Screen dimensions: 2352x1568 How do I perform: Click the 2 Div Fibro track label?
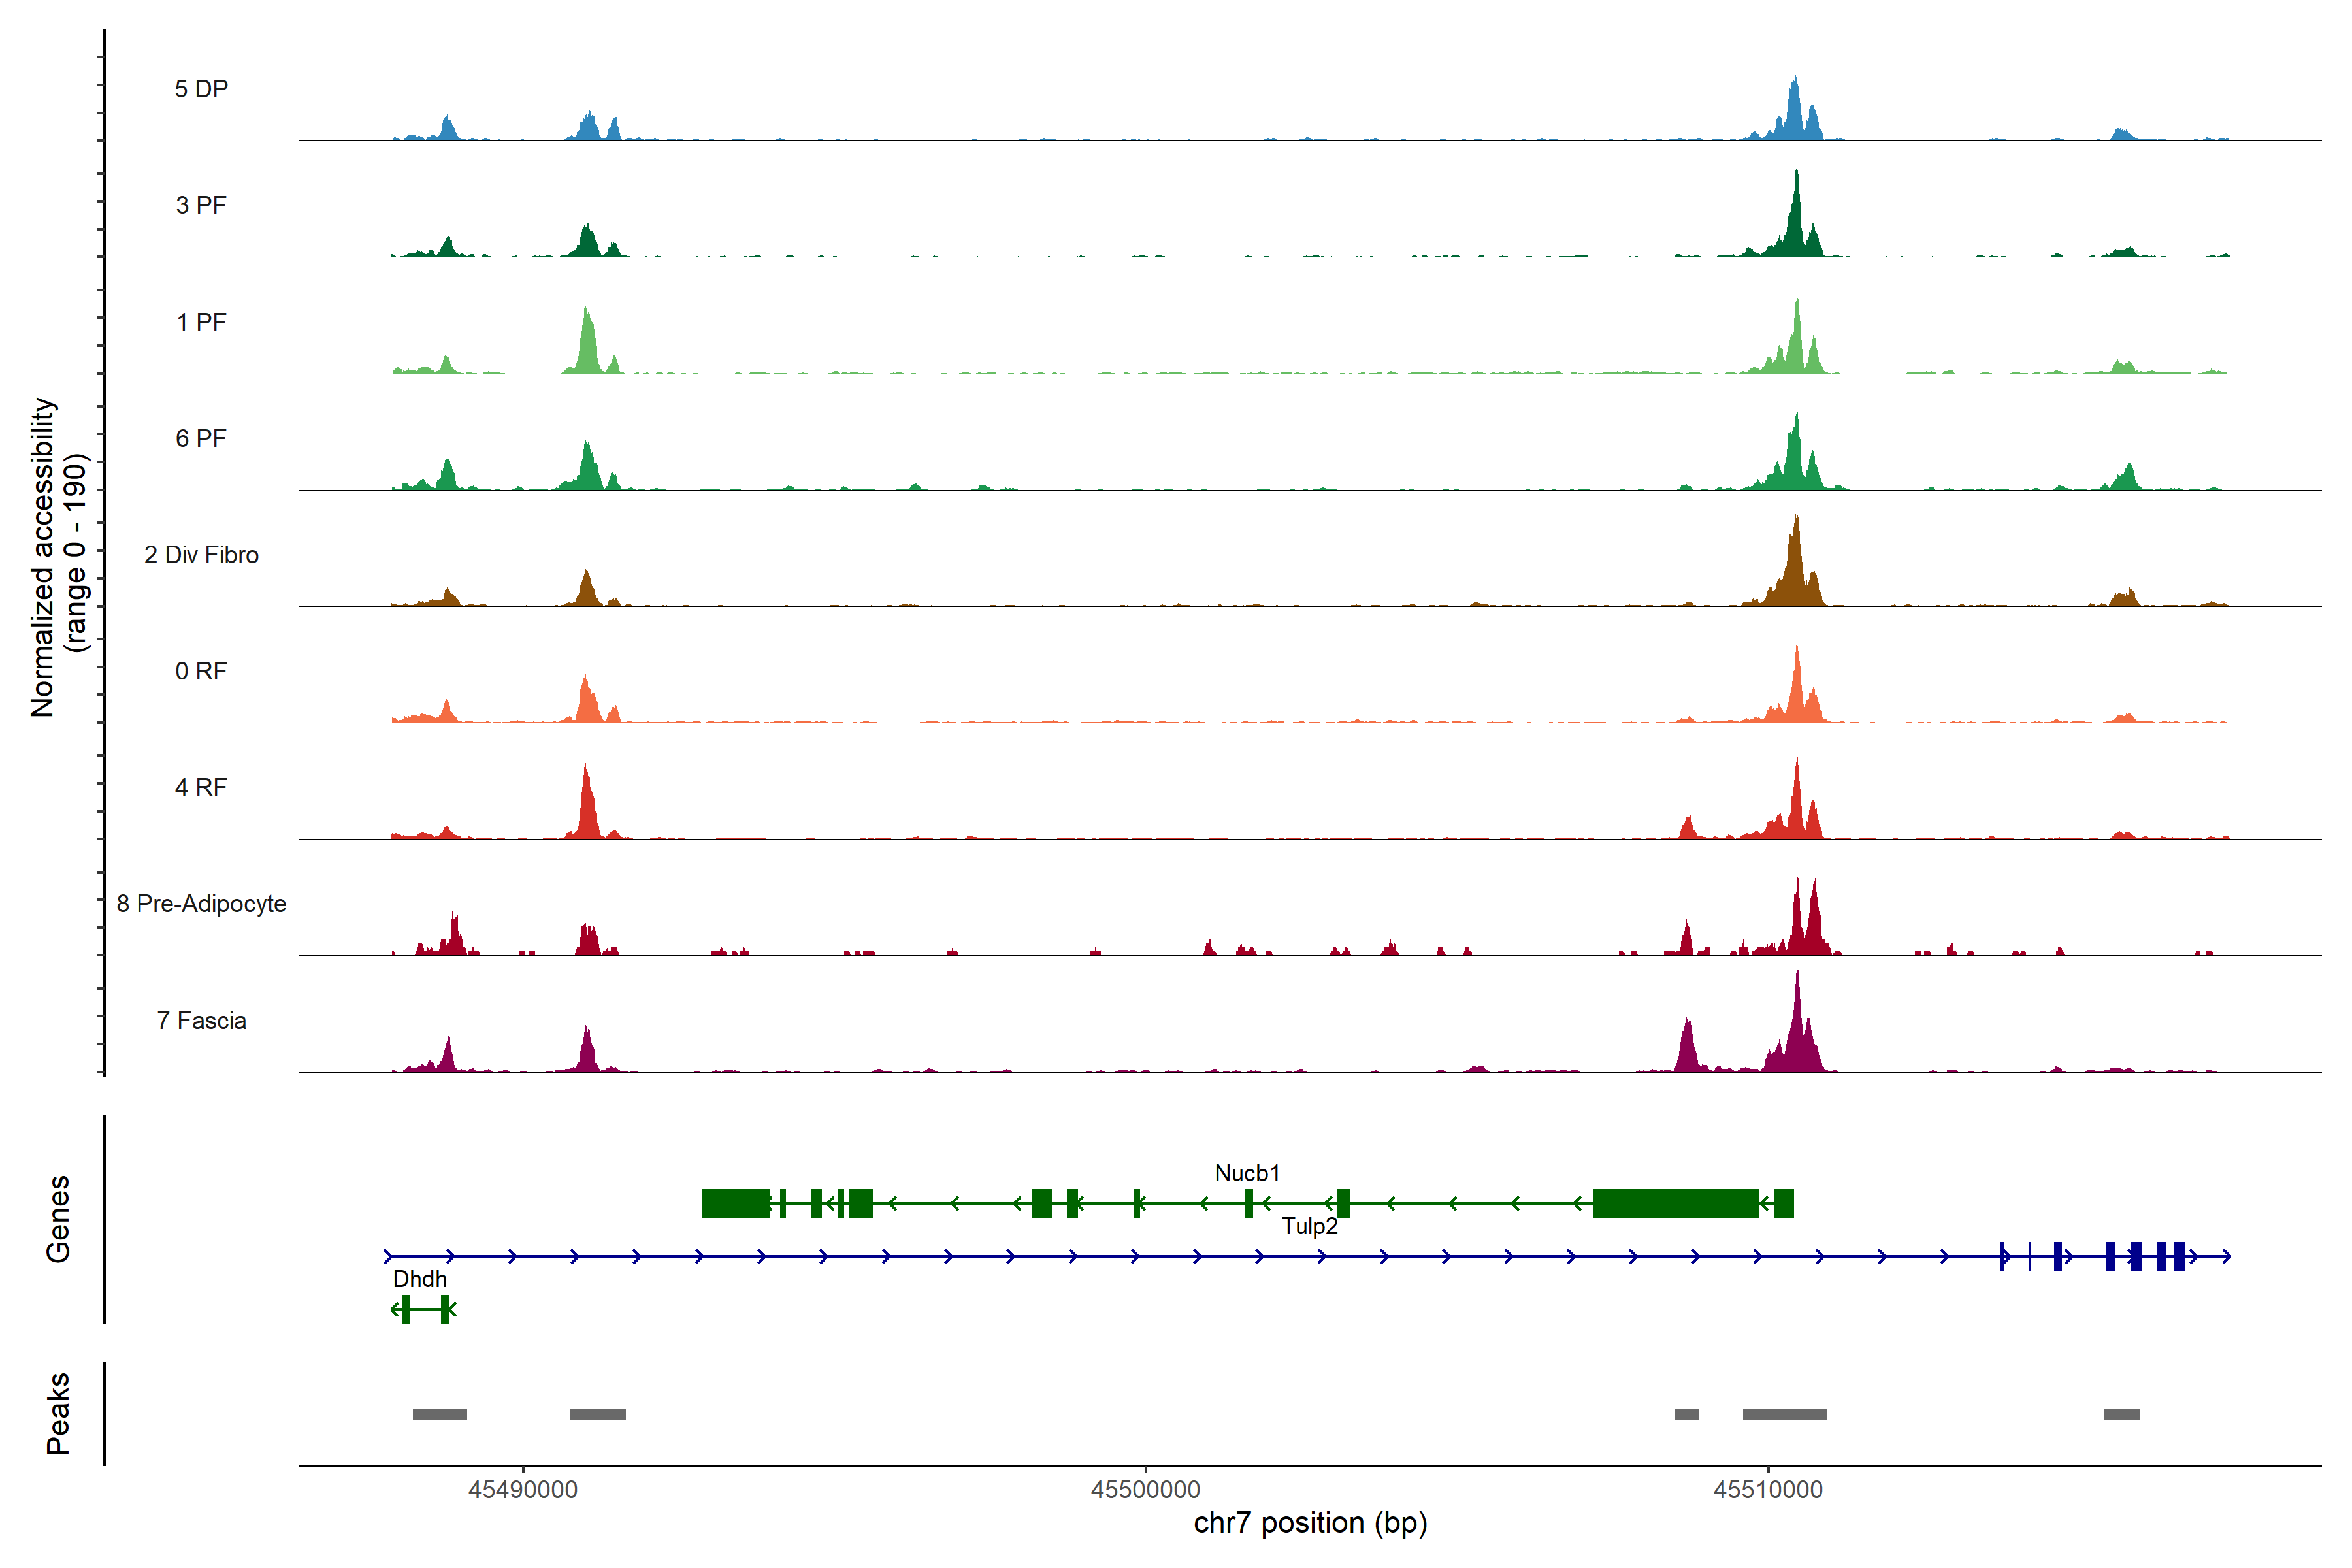[201, 555]
